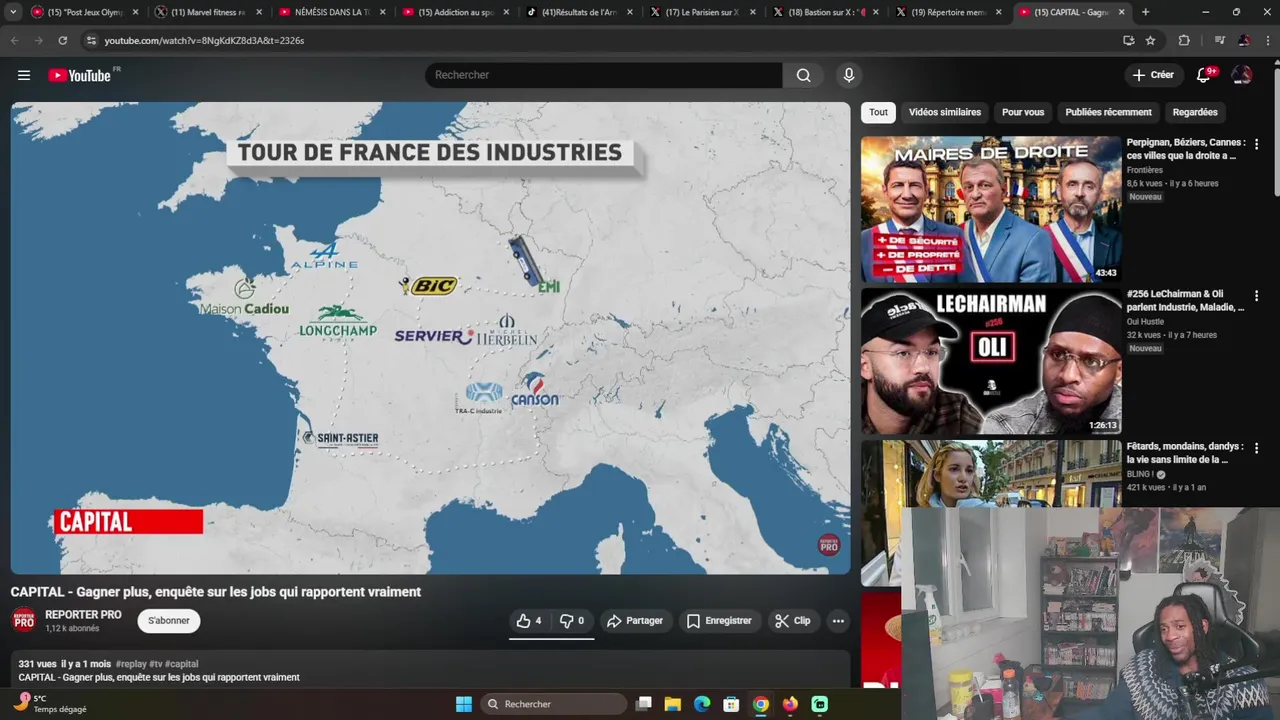Save video with Enregistrer button
This screenshot has width=1280, height=720.
(x=719, y=621)
